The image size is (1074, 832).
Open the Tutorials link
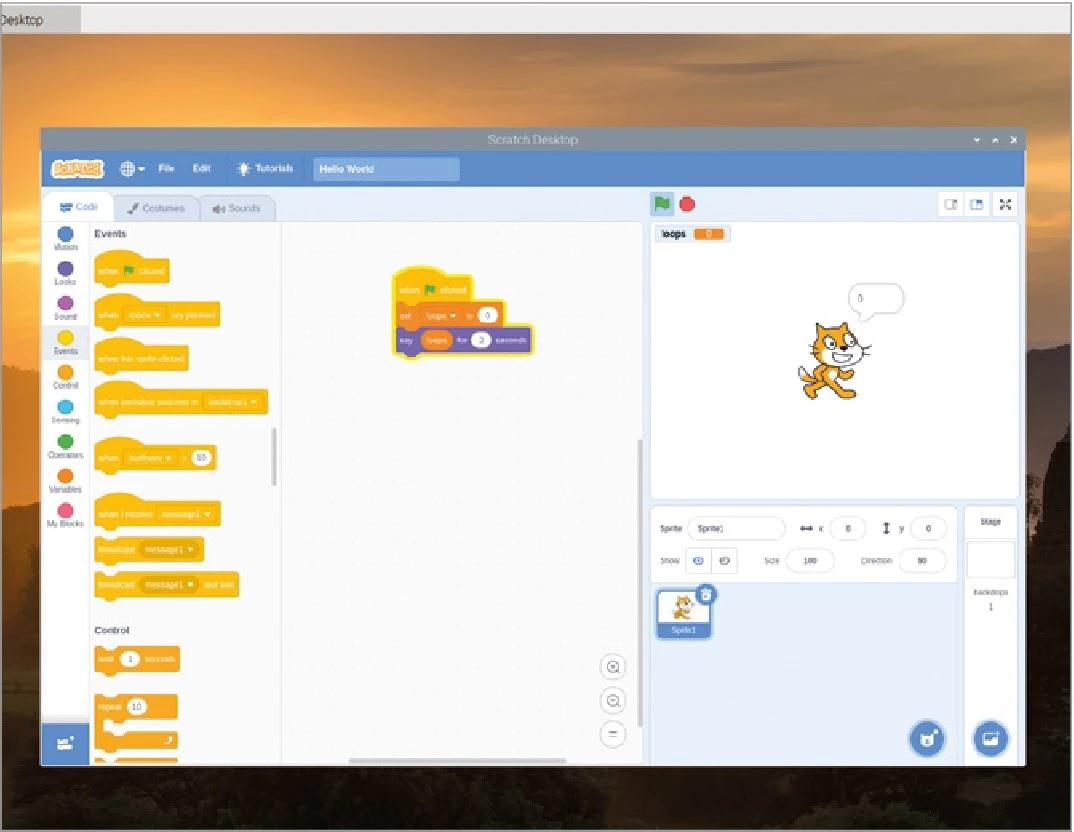coord(265,169)
